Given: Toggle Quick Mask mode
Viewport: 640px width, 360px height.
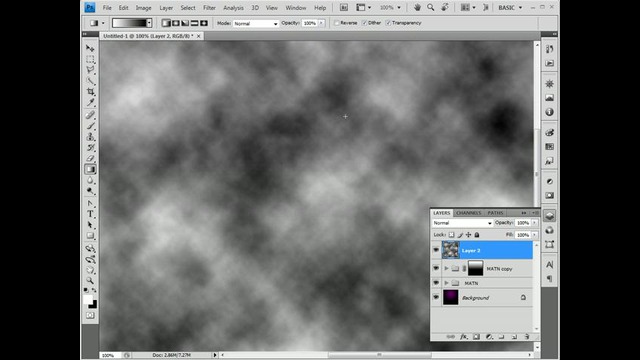Looking at the screenshot, I should (90, 316).
